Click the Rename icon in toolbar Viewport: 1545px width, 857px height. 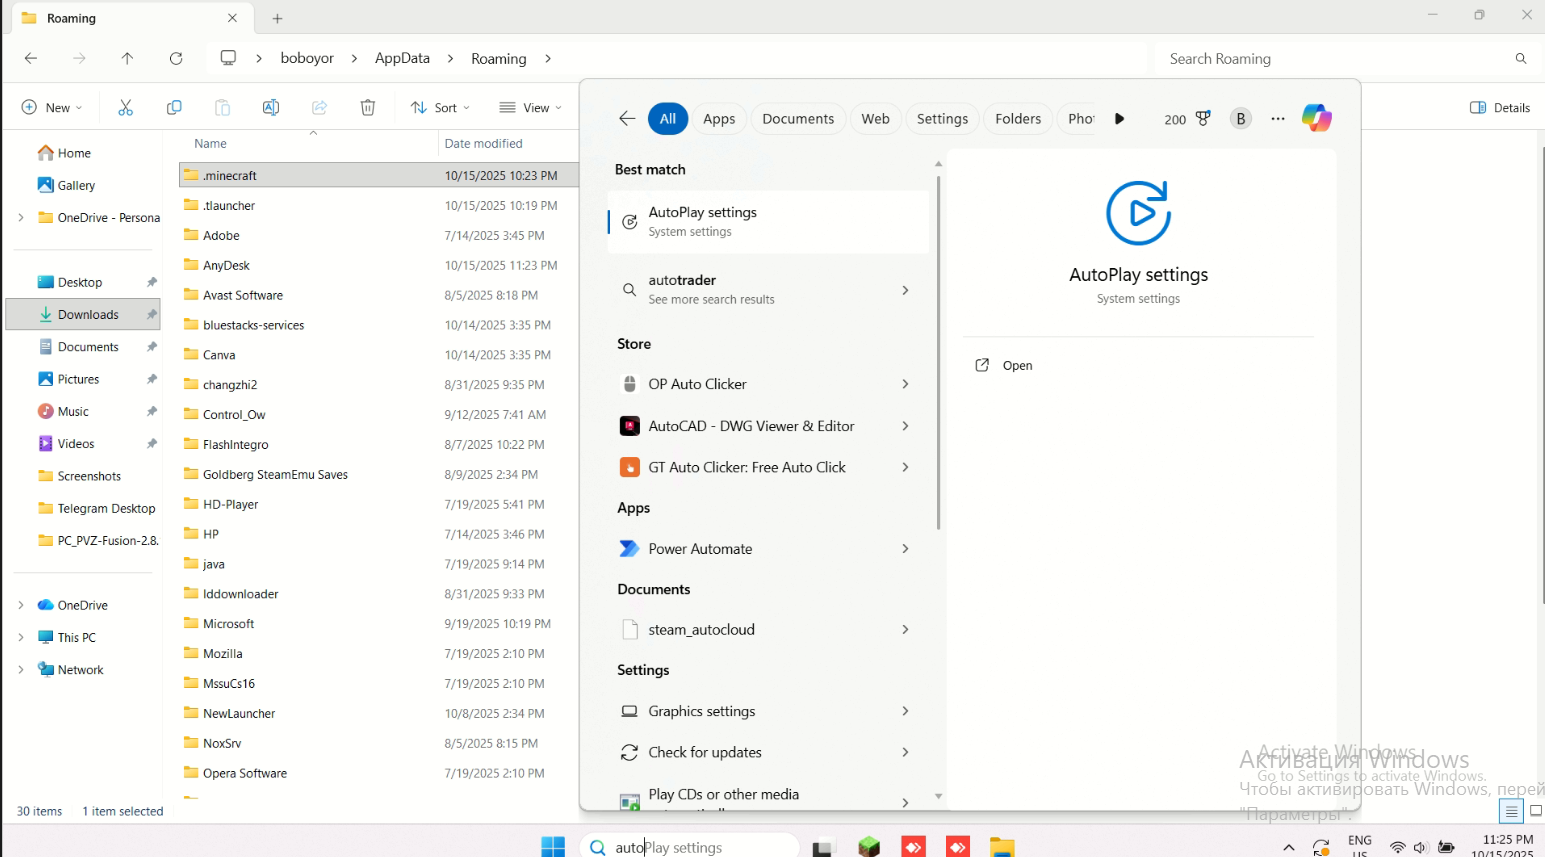pyautogui.click(x=270, y=108)
